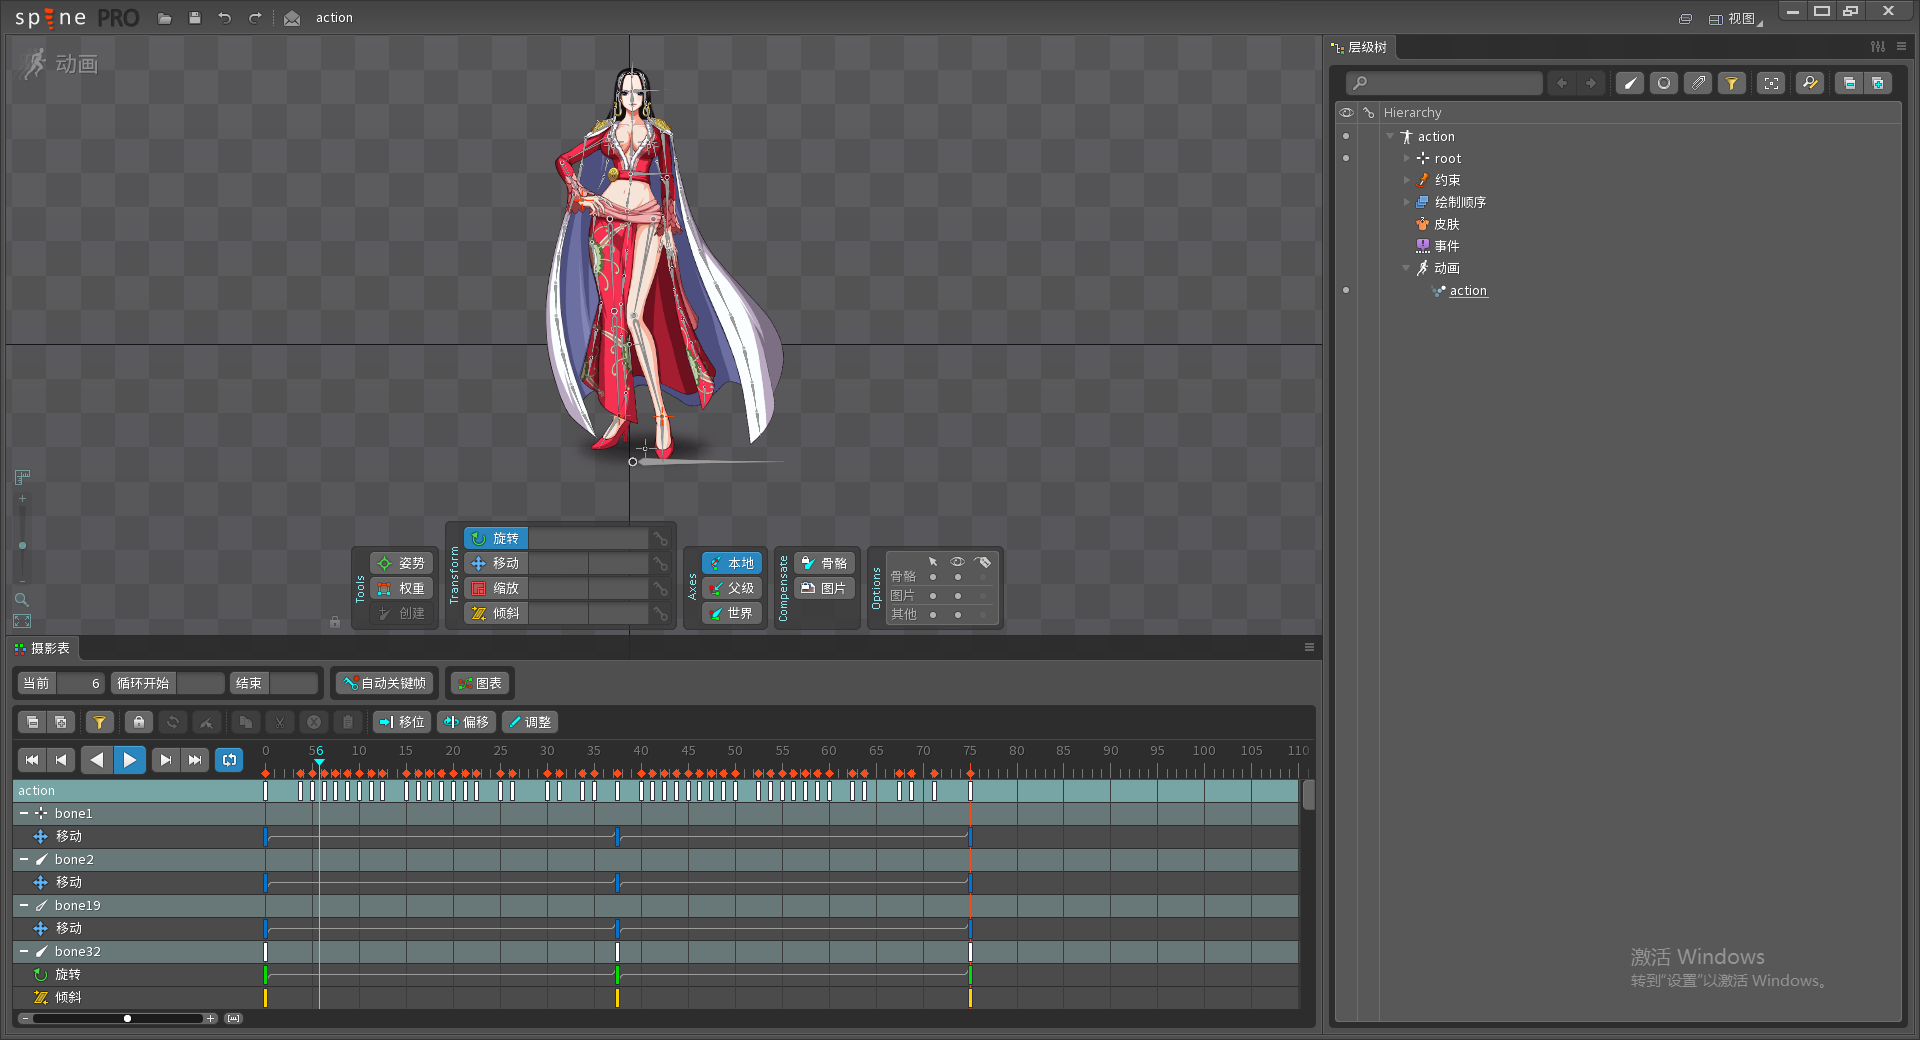This screenshot has width=1920, height=1040.
Task: Select action animation in hierarchy
Action: coord(1468,291)
